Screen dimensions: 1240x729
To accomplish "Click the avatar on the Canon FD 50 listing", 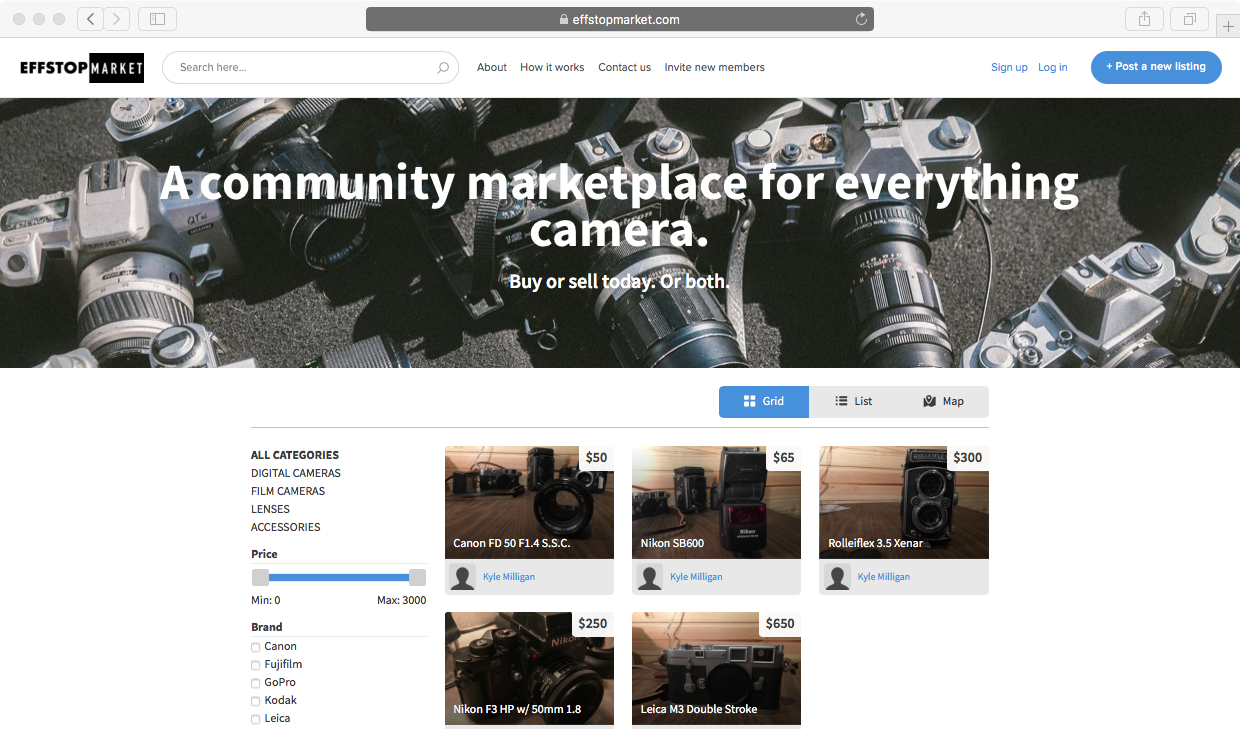I will point(462,577).
